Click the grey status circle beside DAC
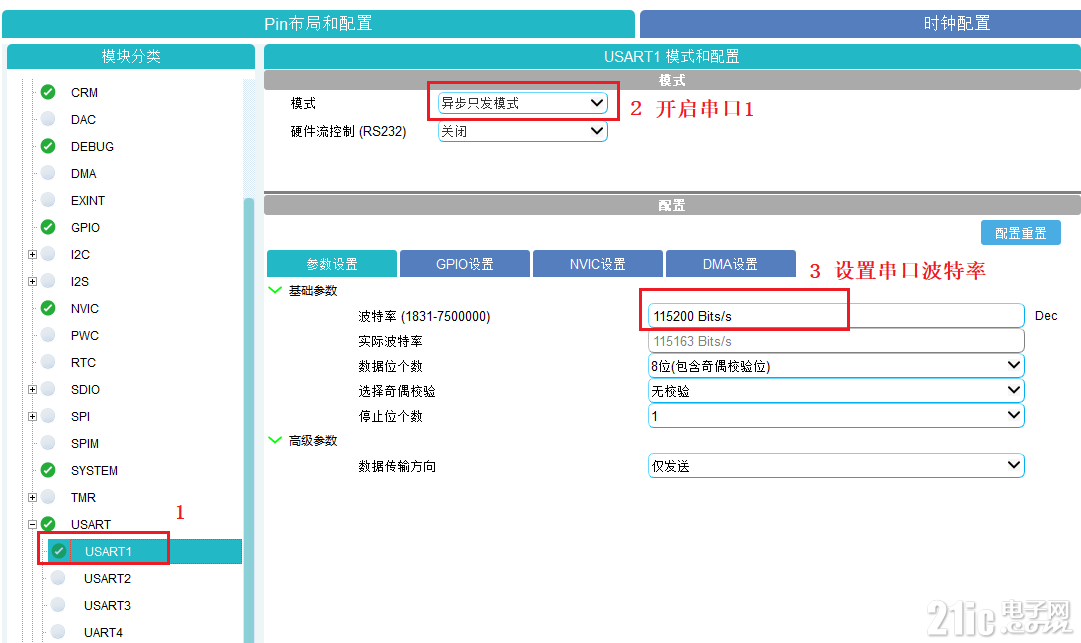The image size is (1081, 643). click(x=48, y=119)
